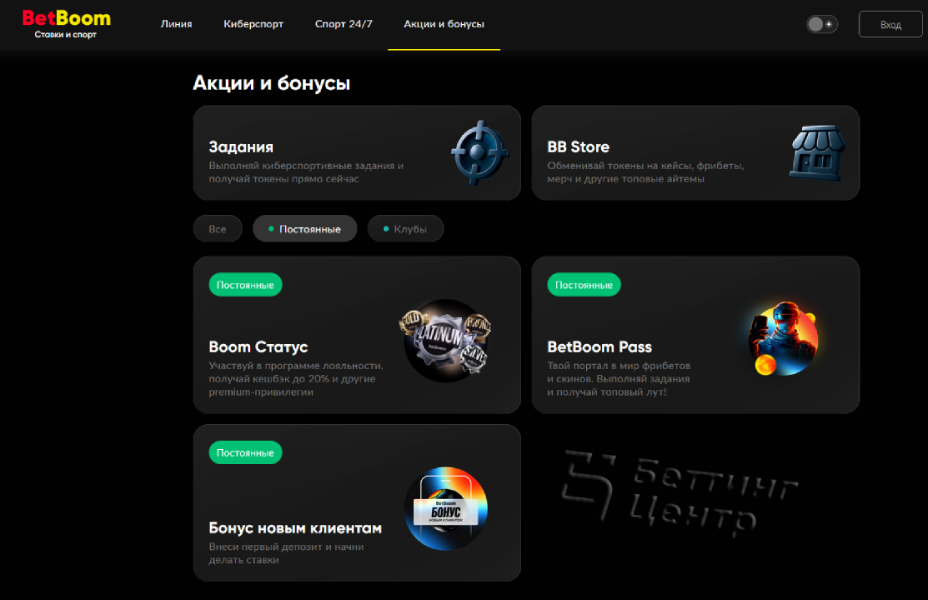Click the shop storefront icon in BB Store

817,153
